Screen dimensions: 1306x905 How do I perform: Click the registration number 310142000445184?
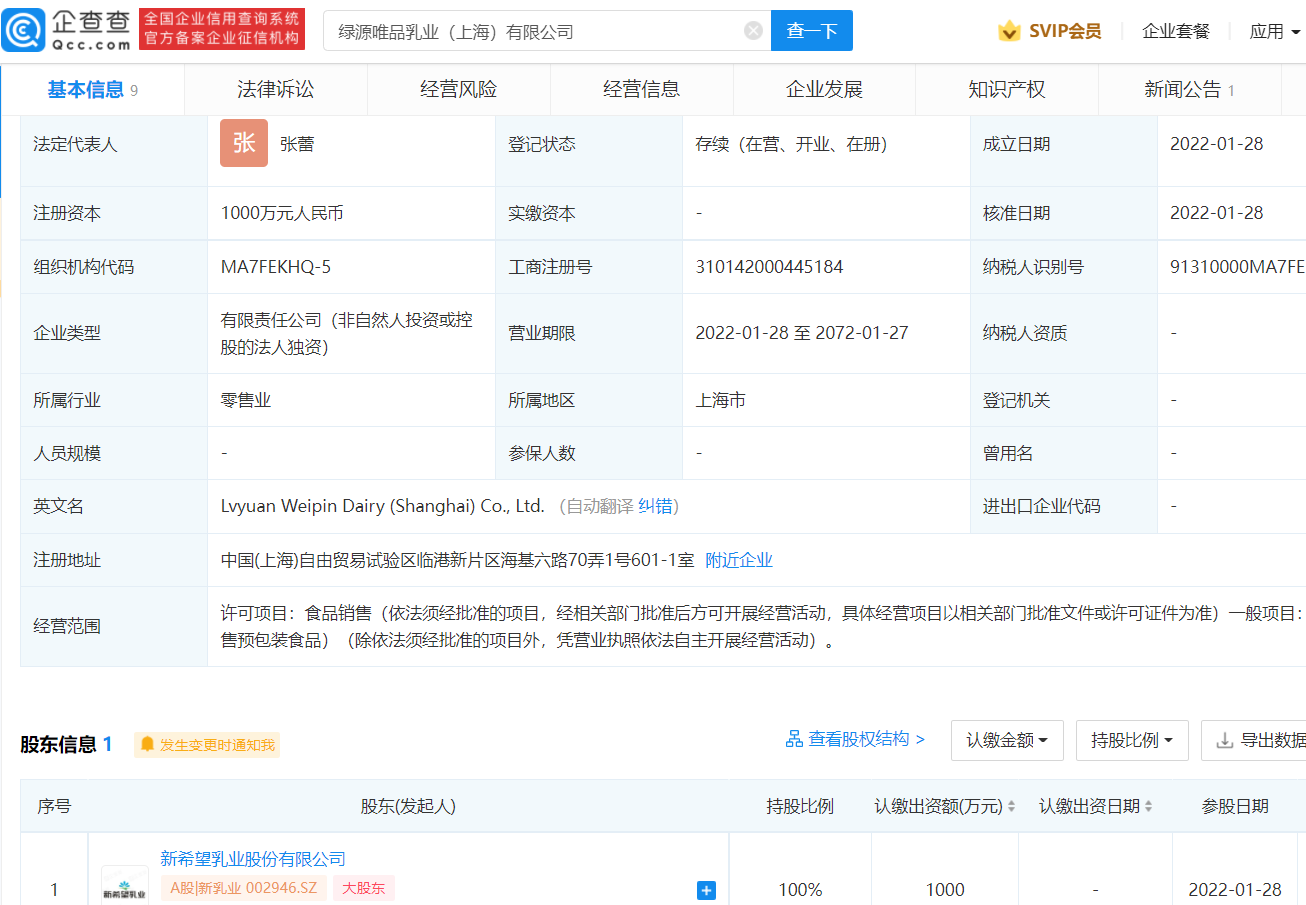coord(769,267)
